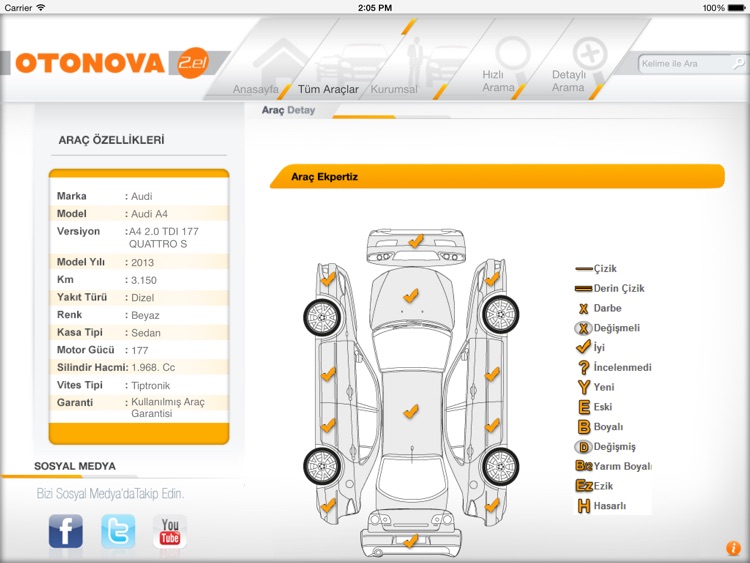Tap the lower wheel of the left side view
This screenshot has width=750, height=563.
tap(323, 466)
